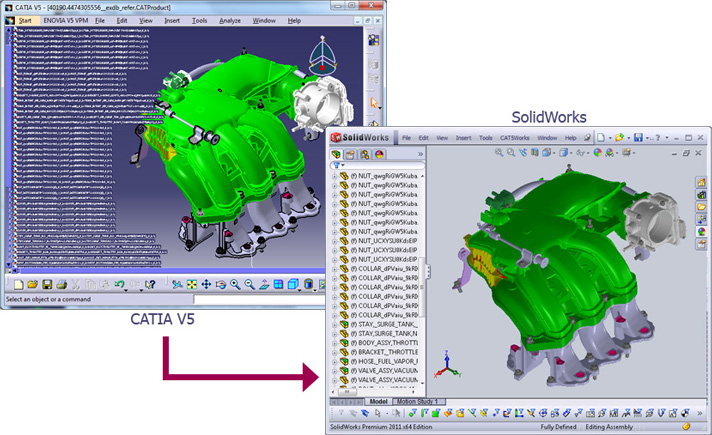Switch to the Motion Study 1 tab
The width and height of the screenshot is (712, 435).
tap(417, 401)
